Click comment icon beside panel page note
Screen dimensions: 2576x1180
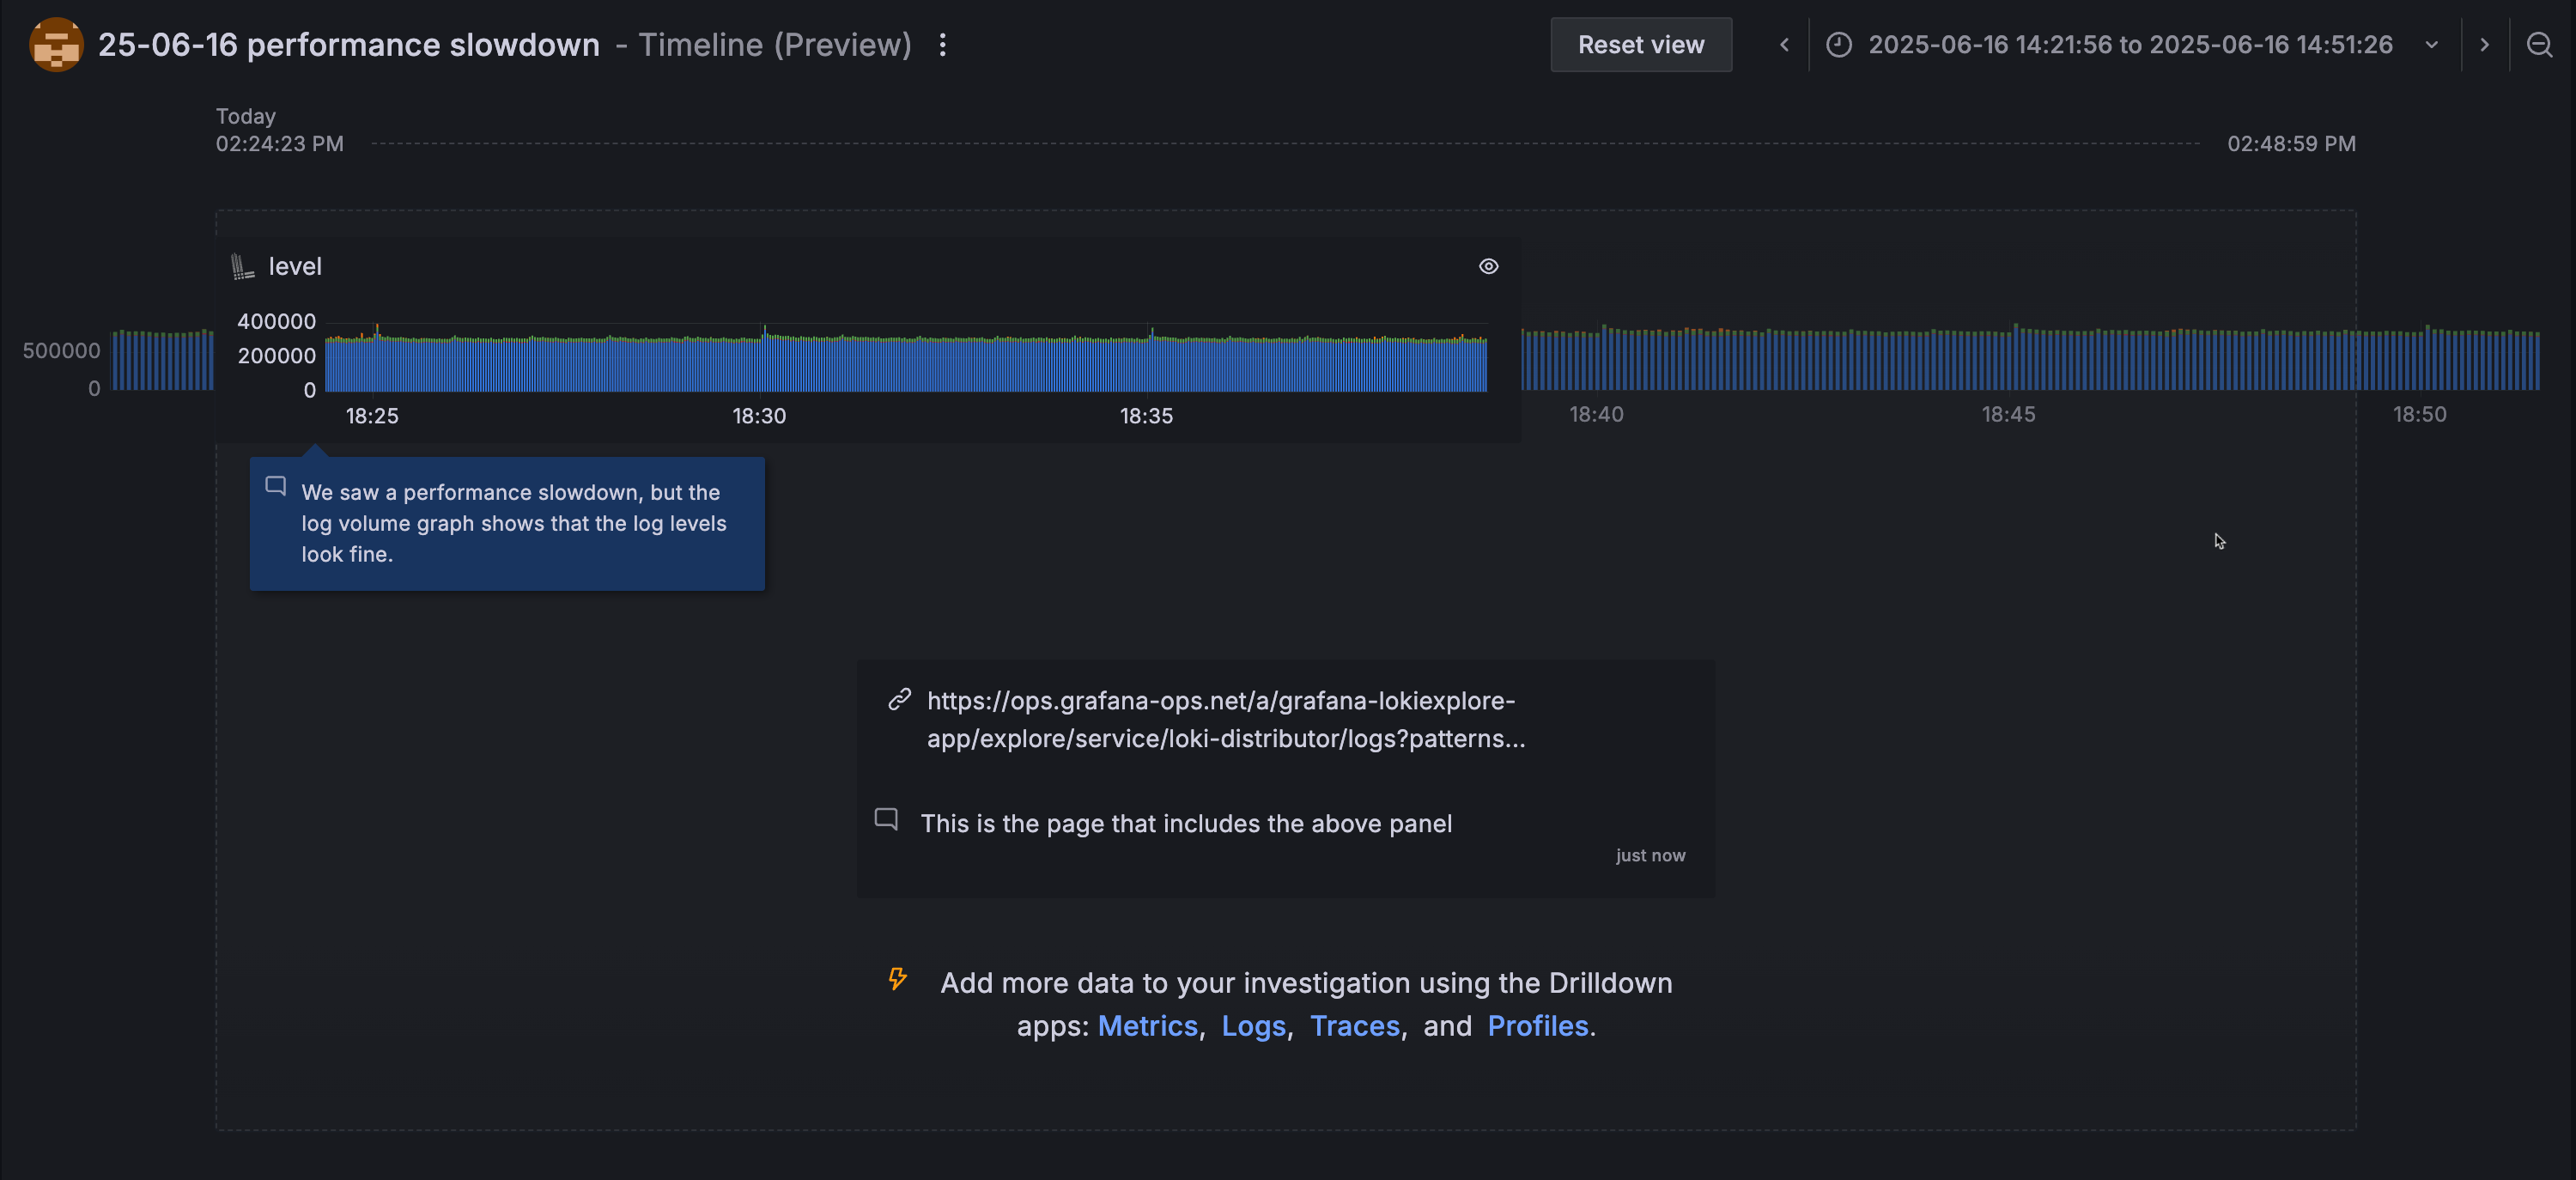pos(886,819)
